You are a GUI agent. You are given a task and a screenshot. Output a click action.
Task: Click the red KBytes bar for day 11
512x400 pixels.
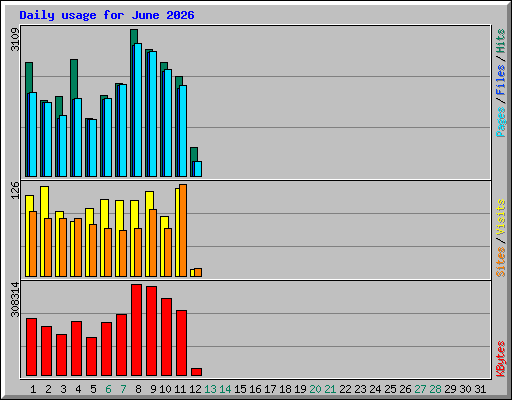[182, 343]
